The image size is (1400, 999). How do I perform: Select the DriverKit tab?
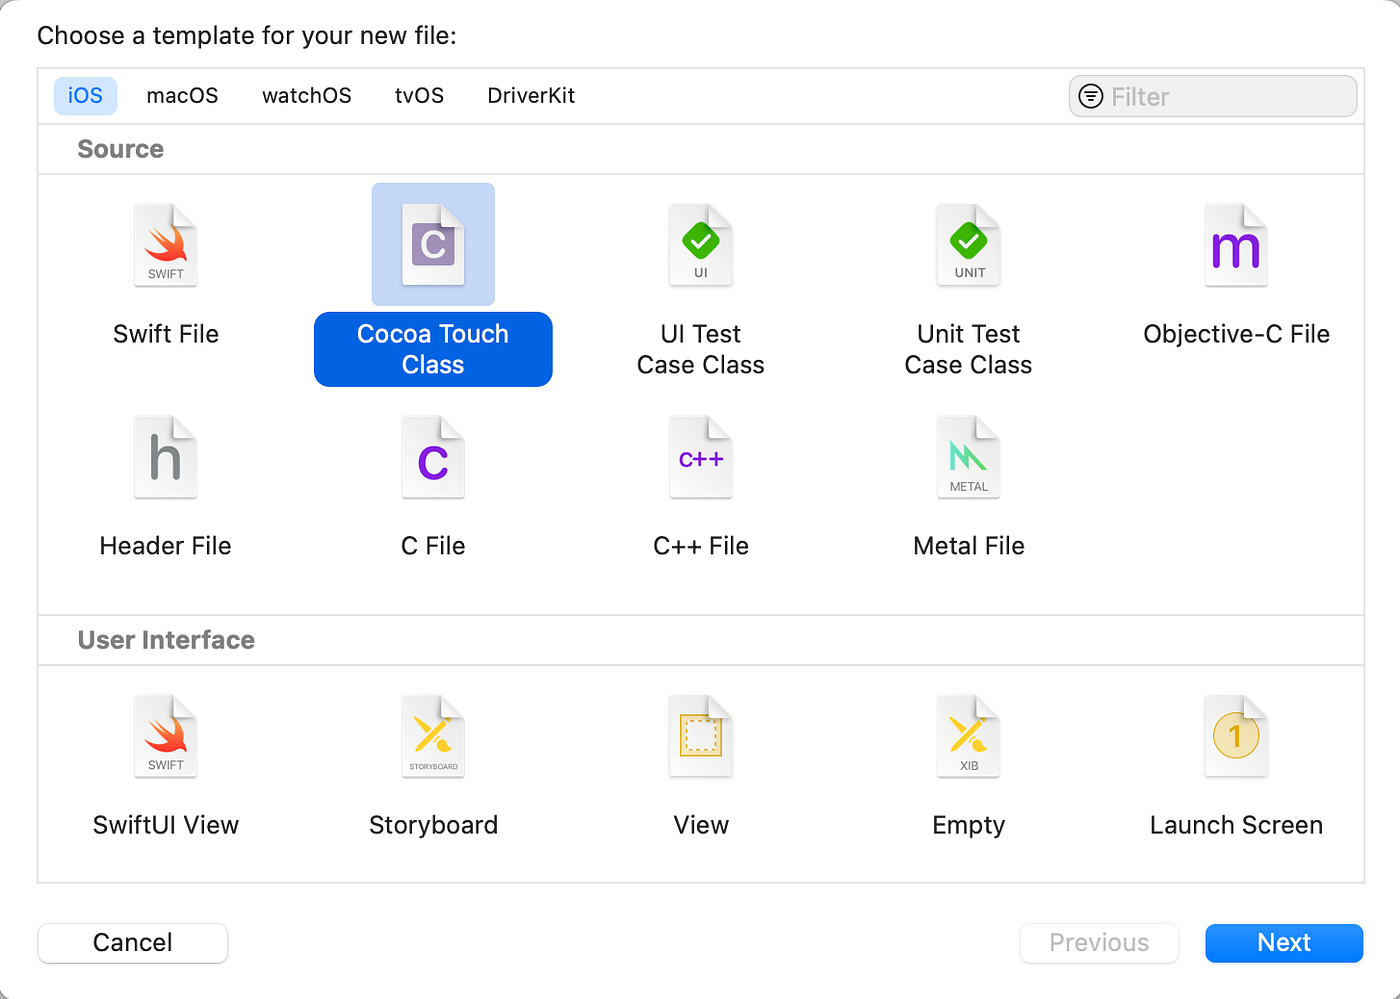click(x=531, y=95)
